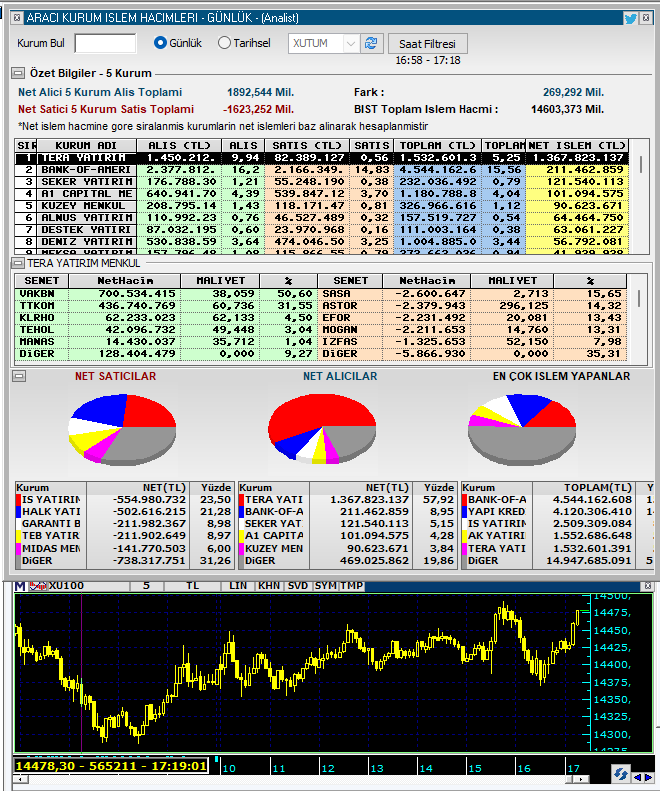Open the Twitter share icon in title bar
Screen dimensions: 660x791
630,19
